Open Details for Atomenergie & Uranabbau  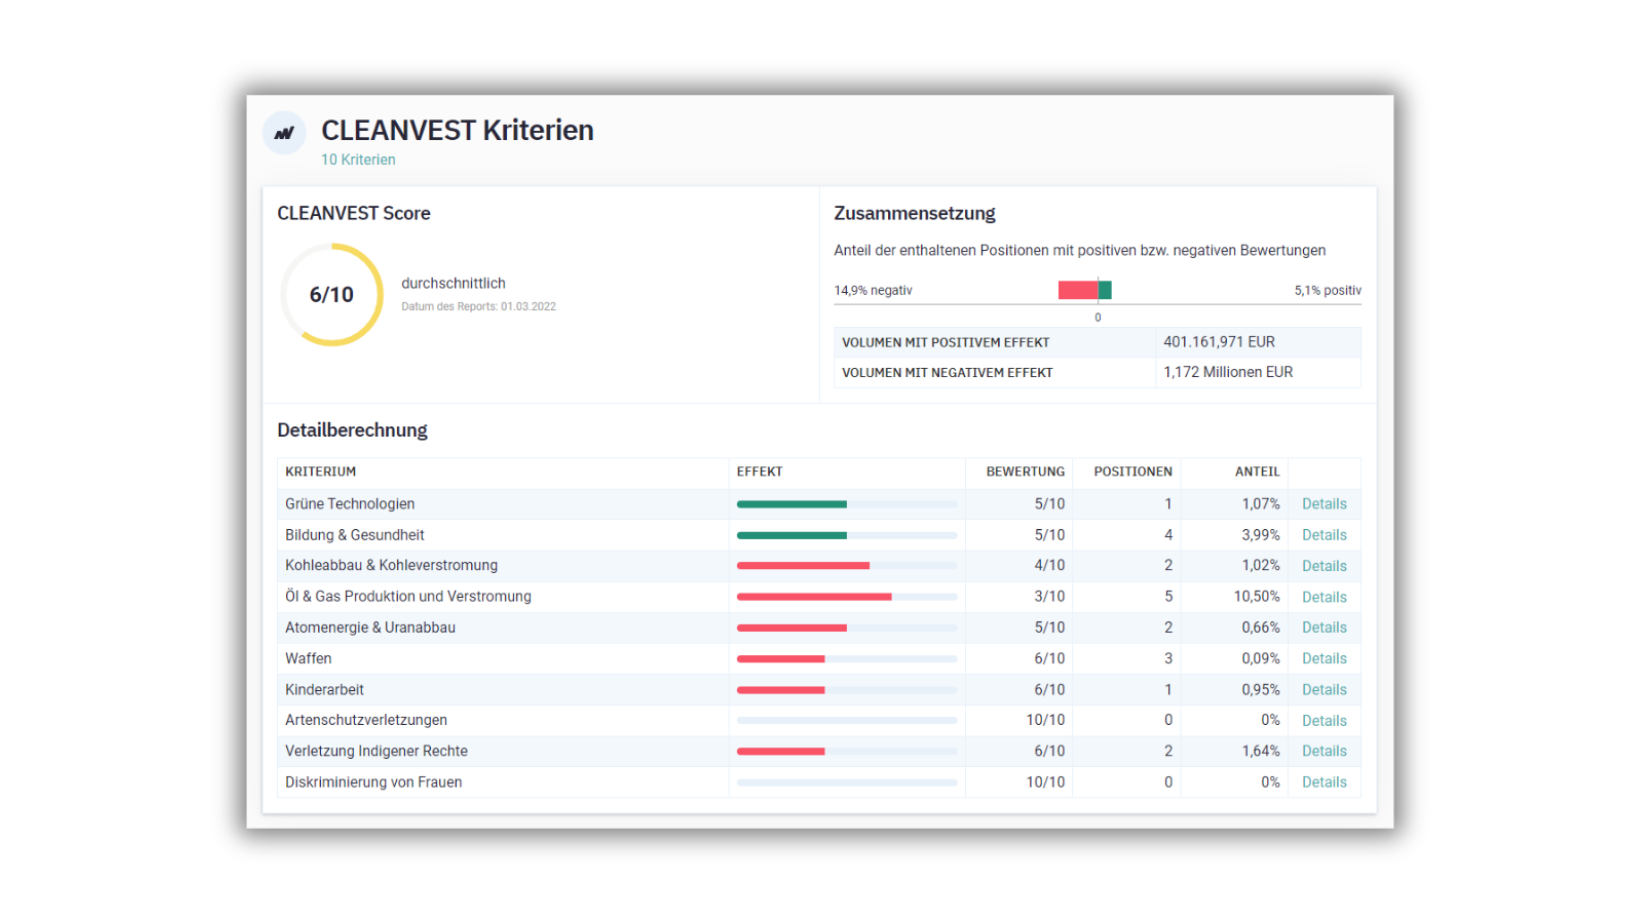(x=1324, y=628)
